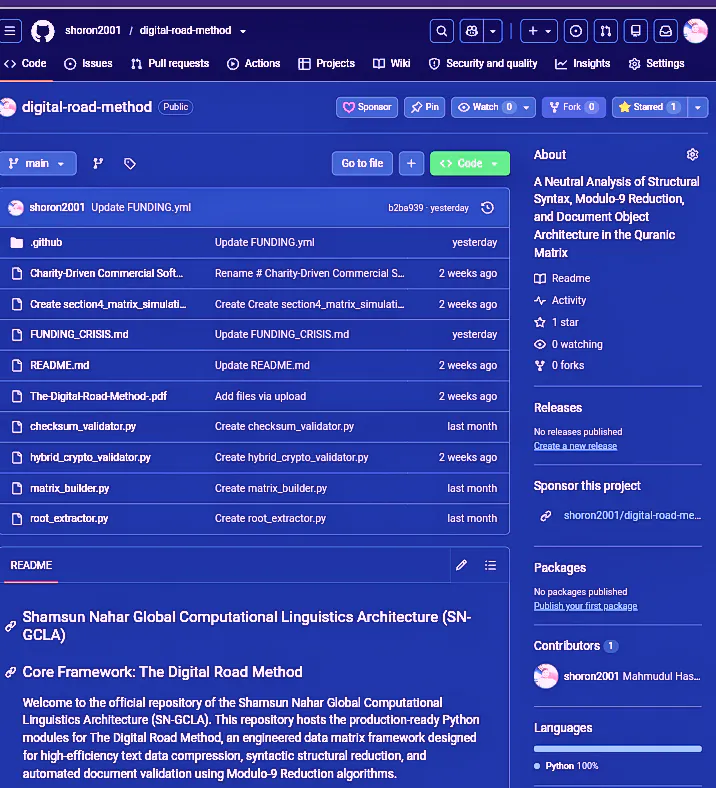Open the Insights tab
The width and height of the screenshot is (716, 788).
coord(583,63)
